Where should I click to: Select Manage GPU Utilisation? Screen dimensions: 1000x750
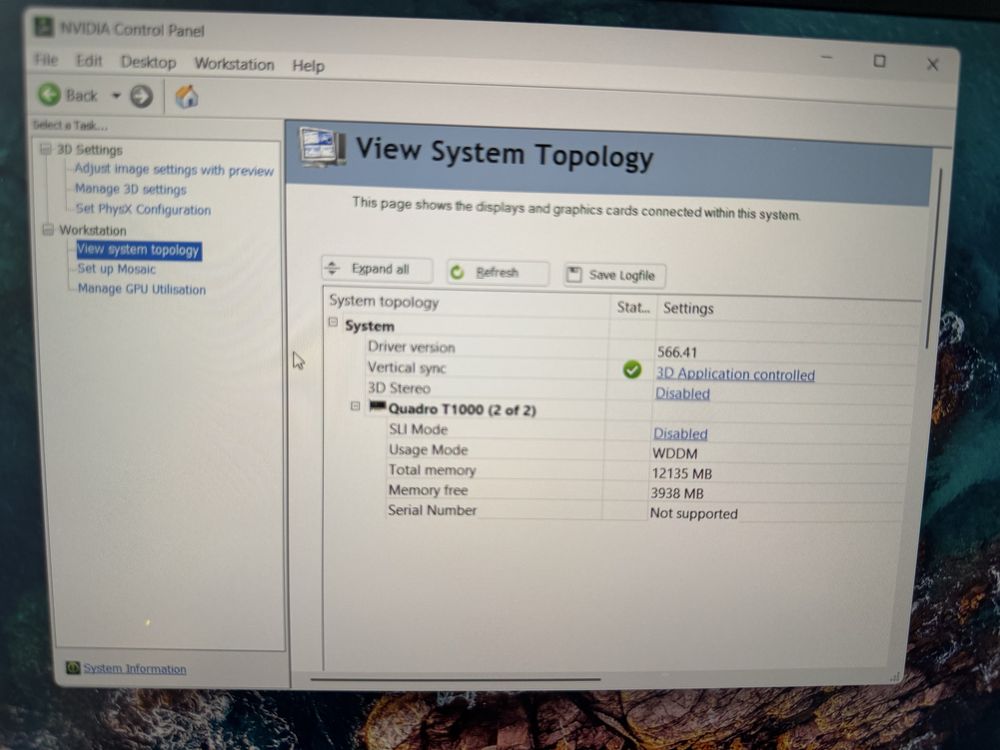(x=142, y=289)
